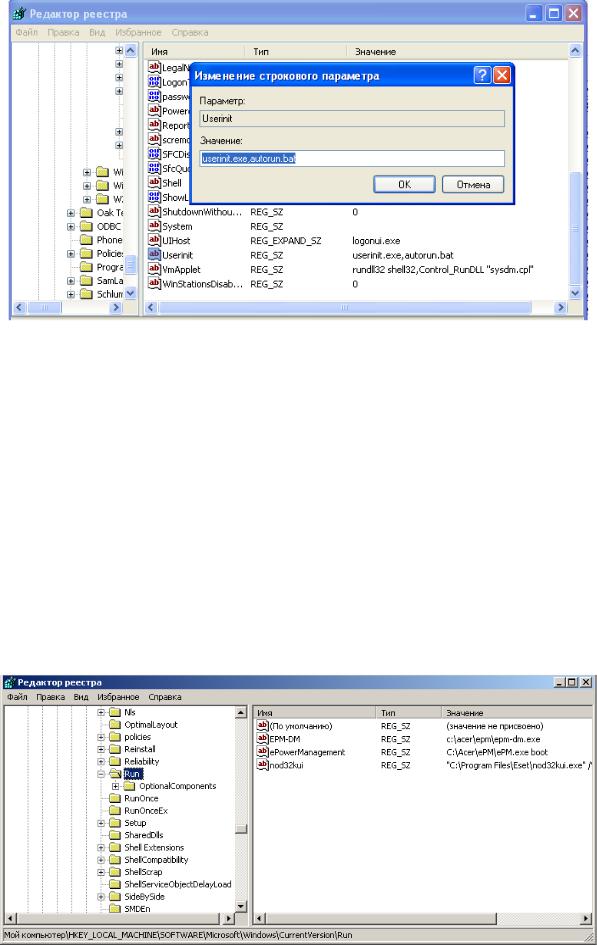Click the EPM-DM value icon
The height and width of the screenshot is (946, 597).
coord(262,738)
